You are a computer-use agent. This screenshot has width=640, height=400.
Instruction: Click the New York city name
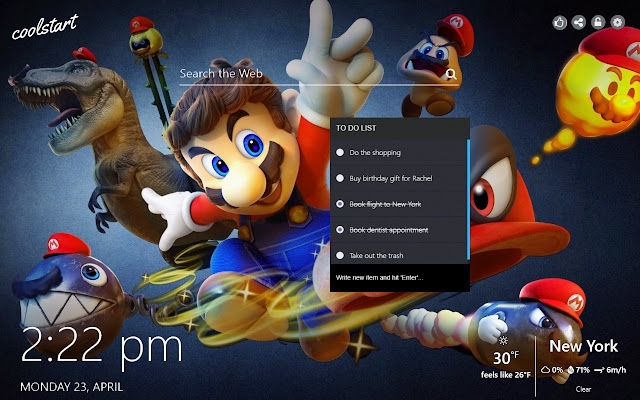point(584,347)
